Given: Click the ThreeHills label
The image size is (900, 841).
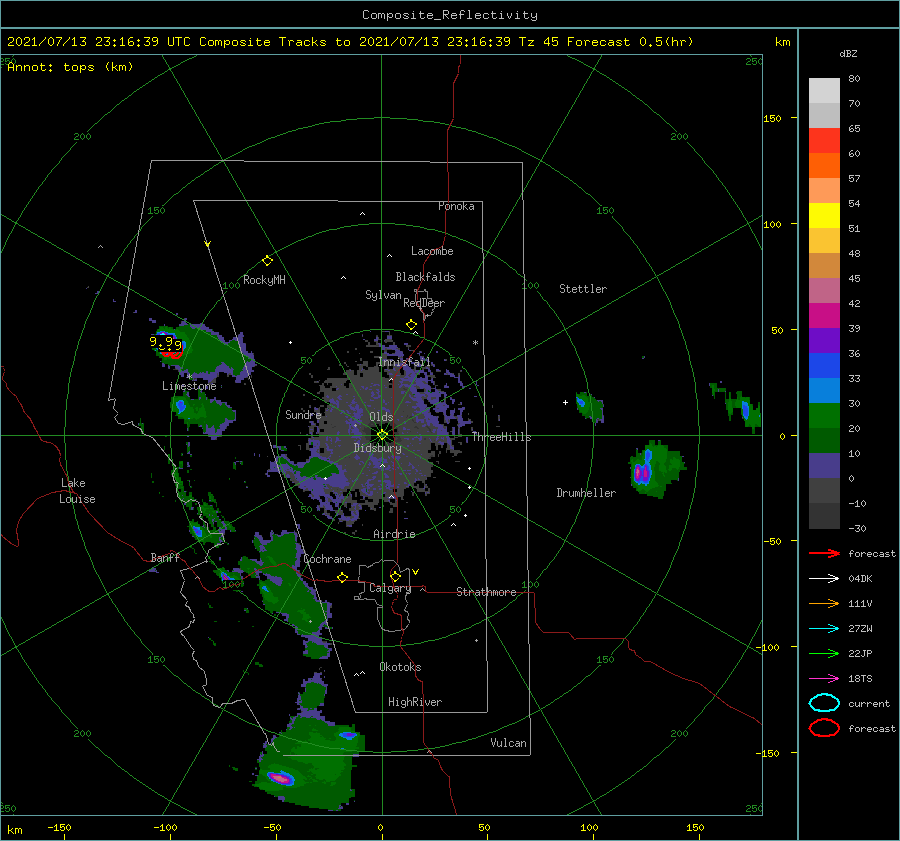Looking at the screenshot, I should (502, 437).
